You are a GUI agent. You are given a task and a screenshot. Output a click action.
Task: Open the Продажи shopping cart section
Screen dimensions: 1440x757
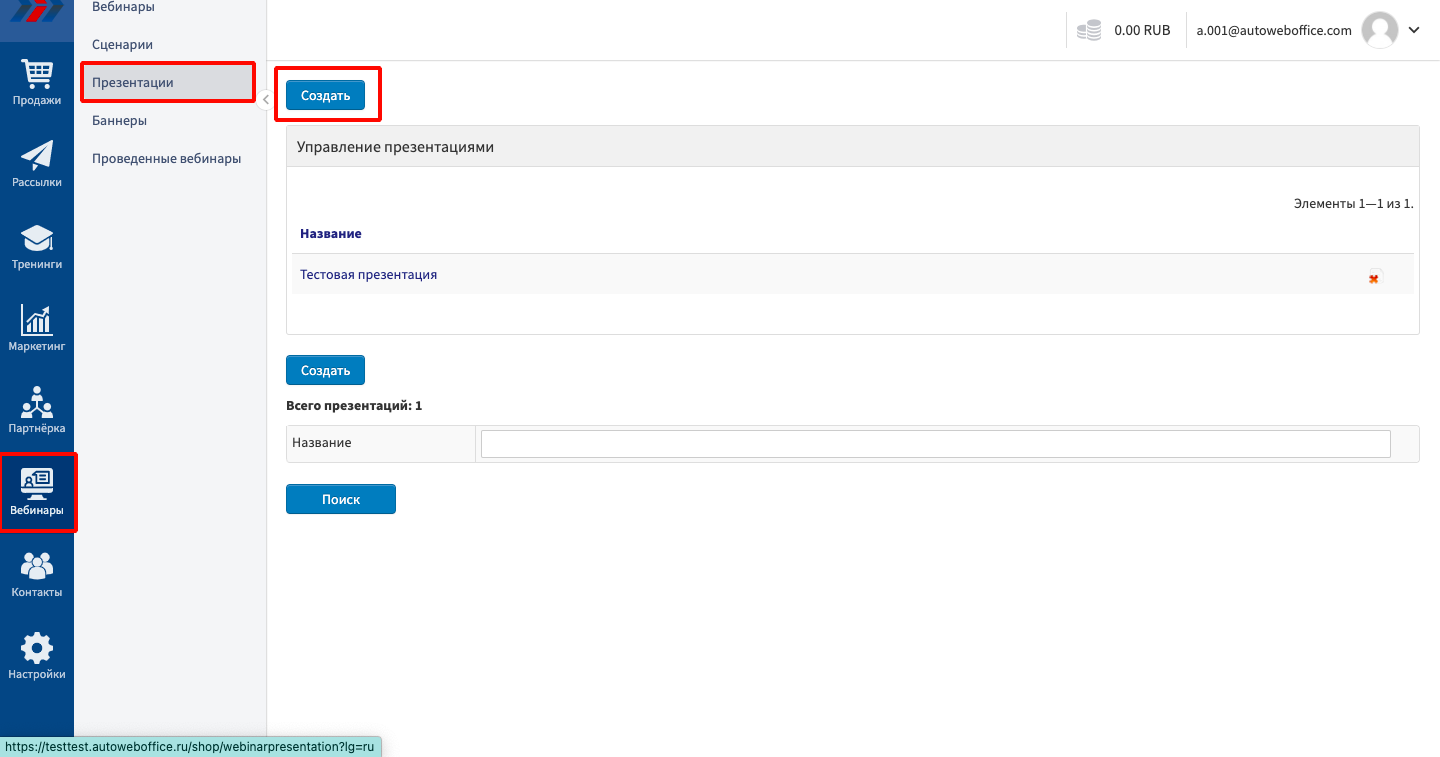(x=37, y=82)
